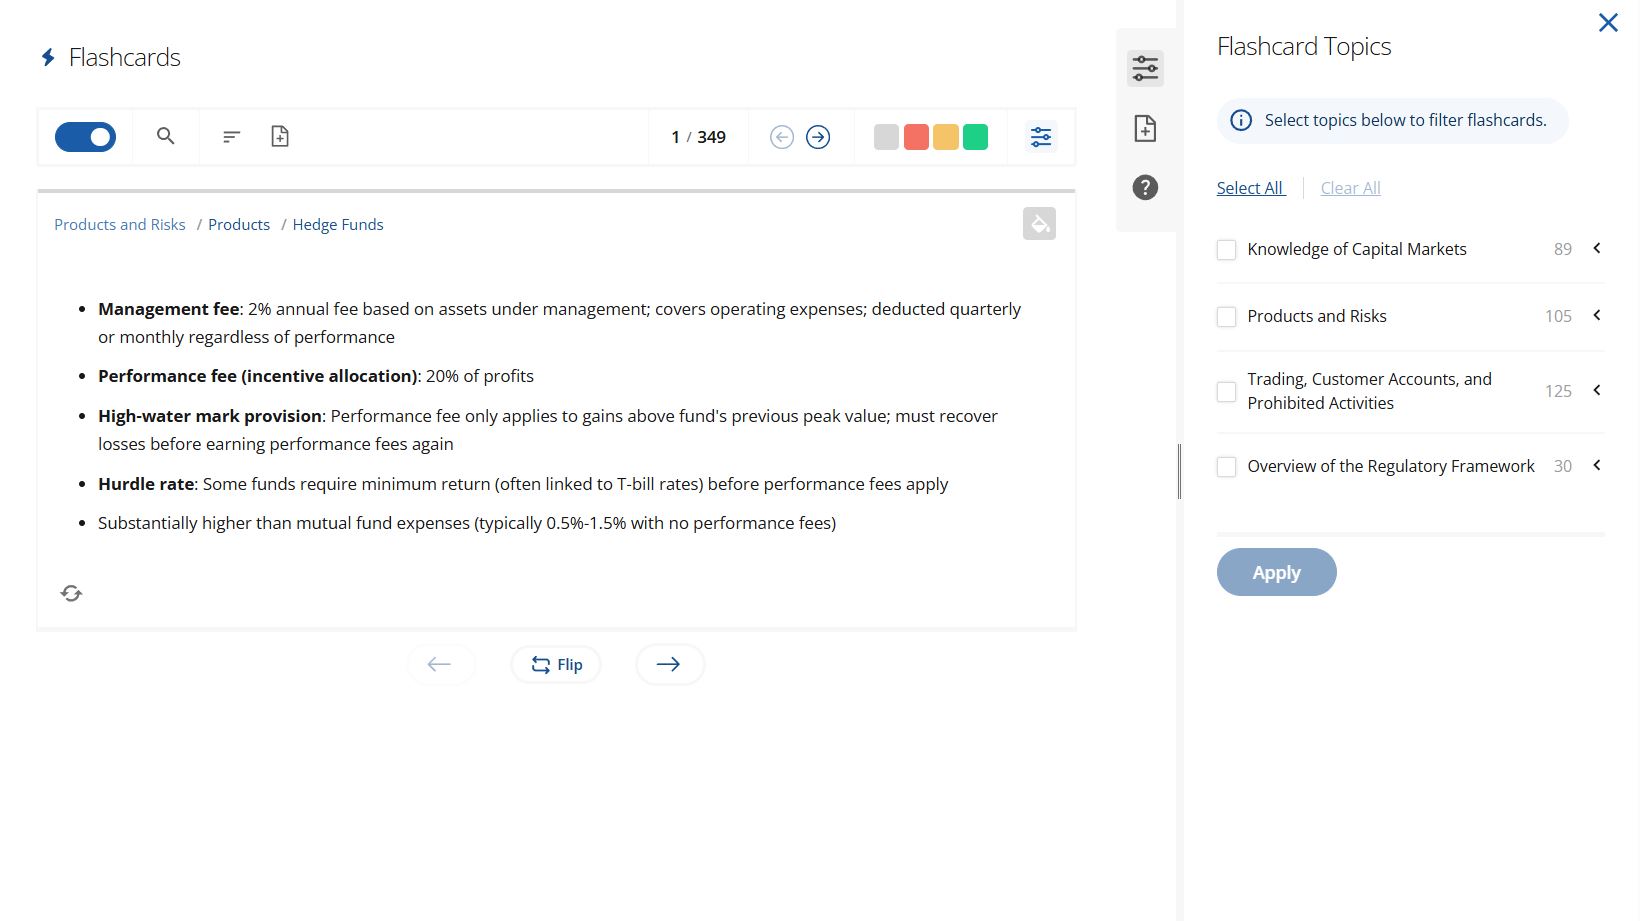Click the highlight fill icon on the card

coord(1039,224)
